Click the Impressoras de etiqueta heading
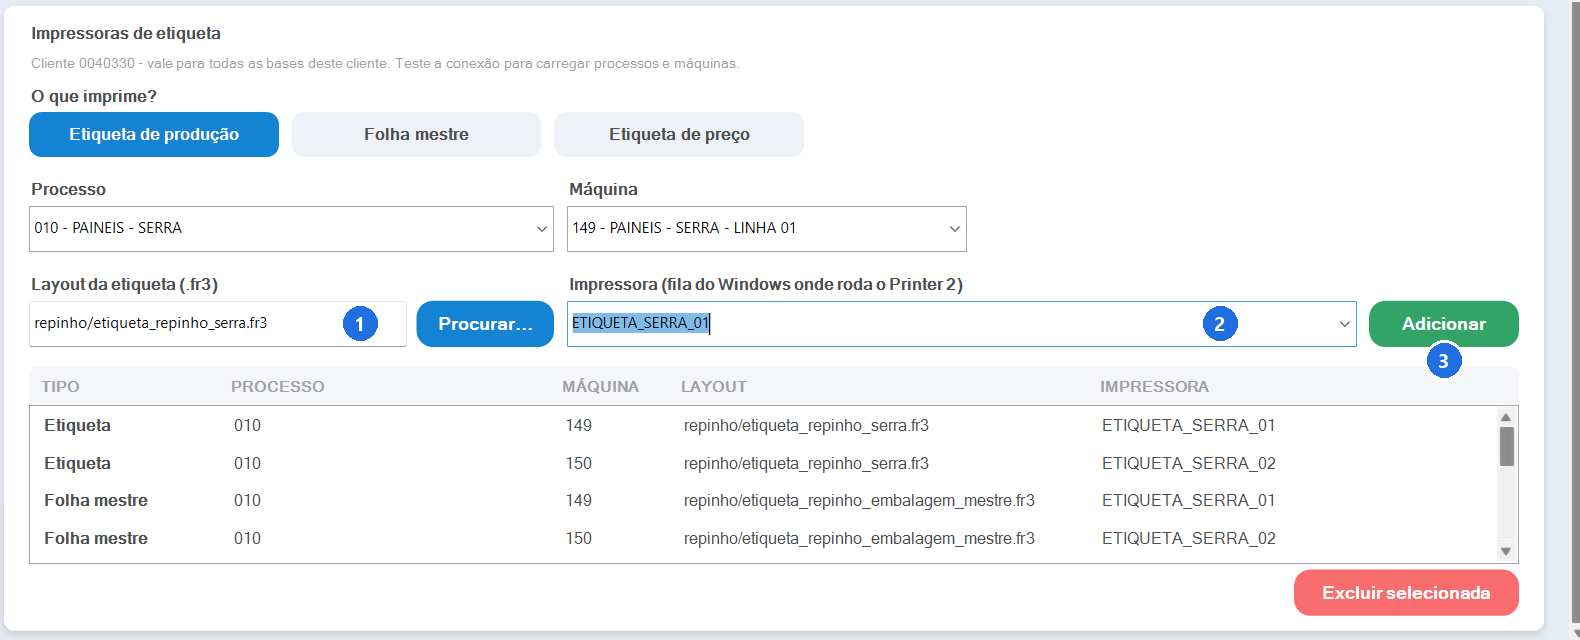The height and width of the screenshot is (640, 1580). point(126,33)
